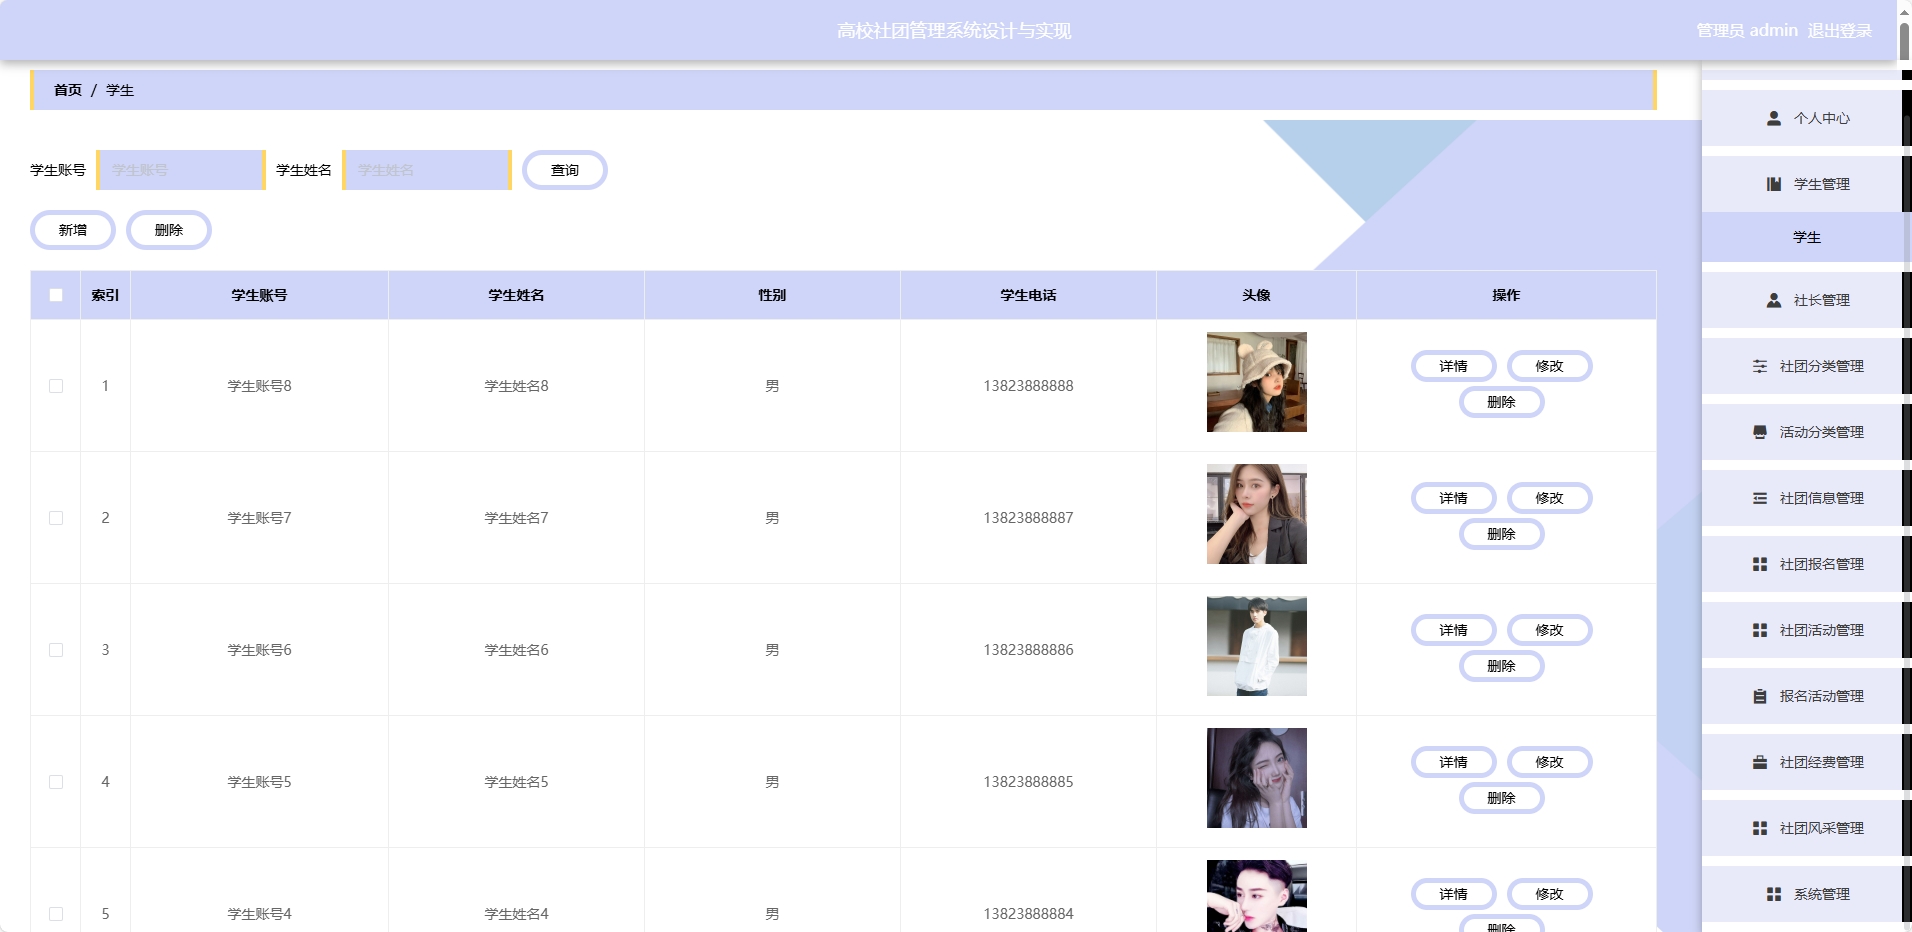Open the 系统管理 menu label
The height and width of the screenshot is (932, 1912).
(x=1821, y=894)
